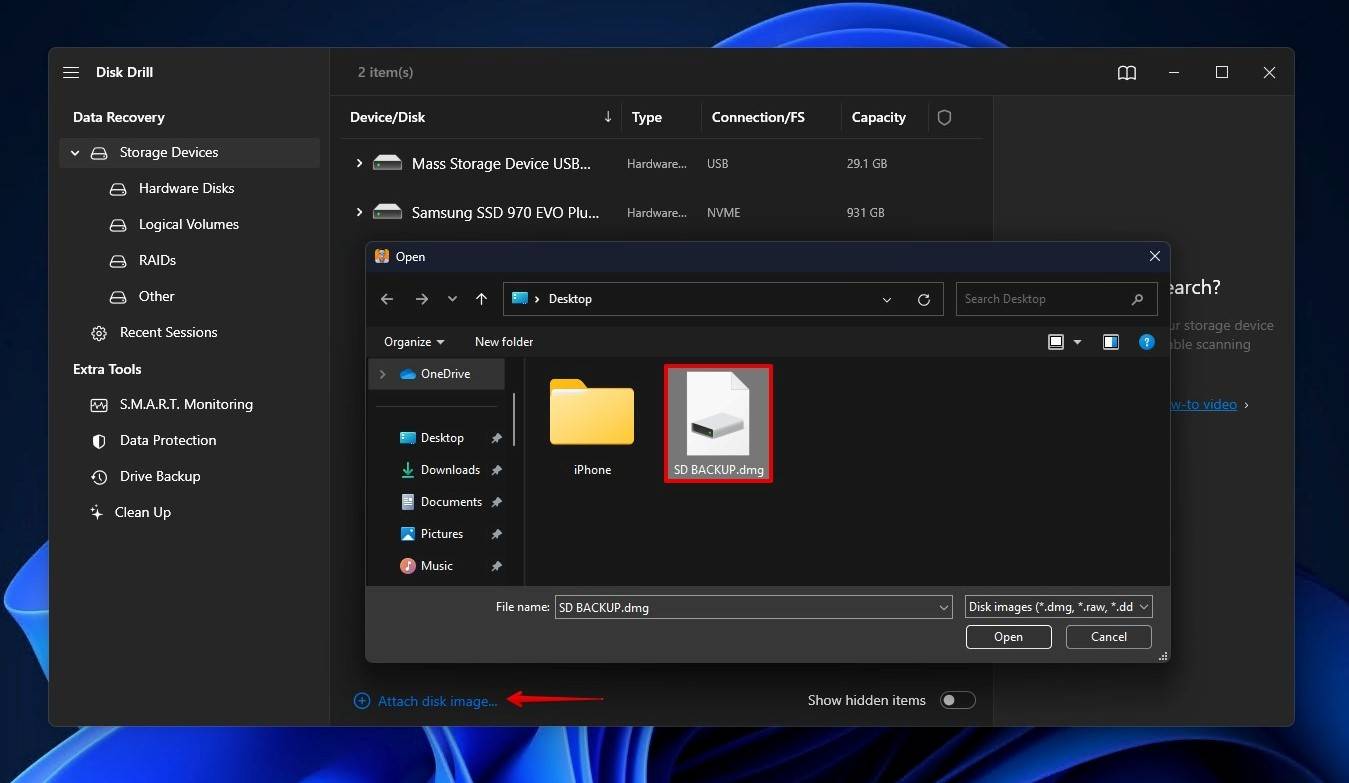Image resolution: width=1349 pixels, height=783 pixels.
Task: Click the File name field
Action: pos(753,607)
